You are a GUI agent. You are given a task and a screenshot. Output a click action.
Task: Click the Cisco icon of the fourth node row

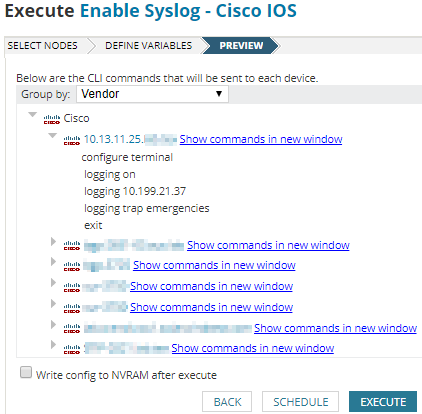click(x=72, y=287)
